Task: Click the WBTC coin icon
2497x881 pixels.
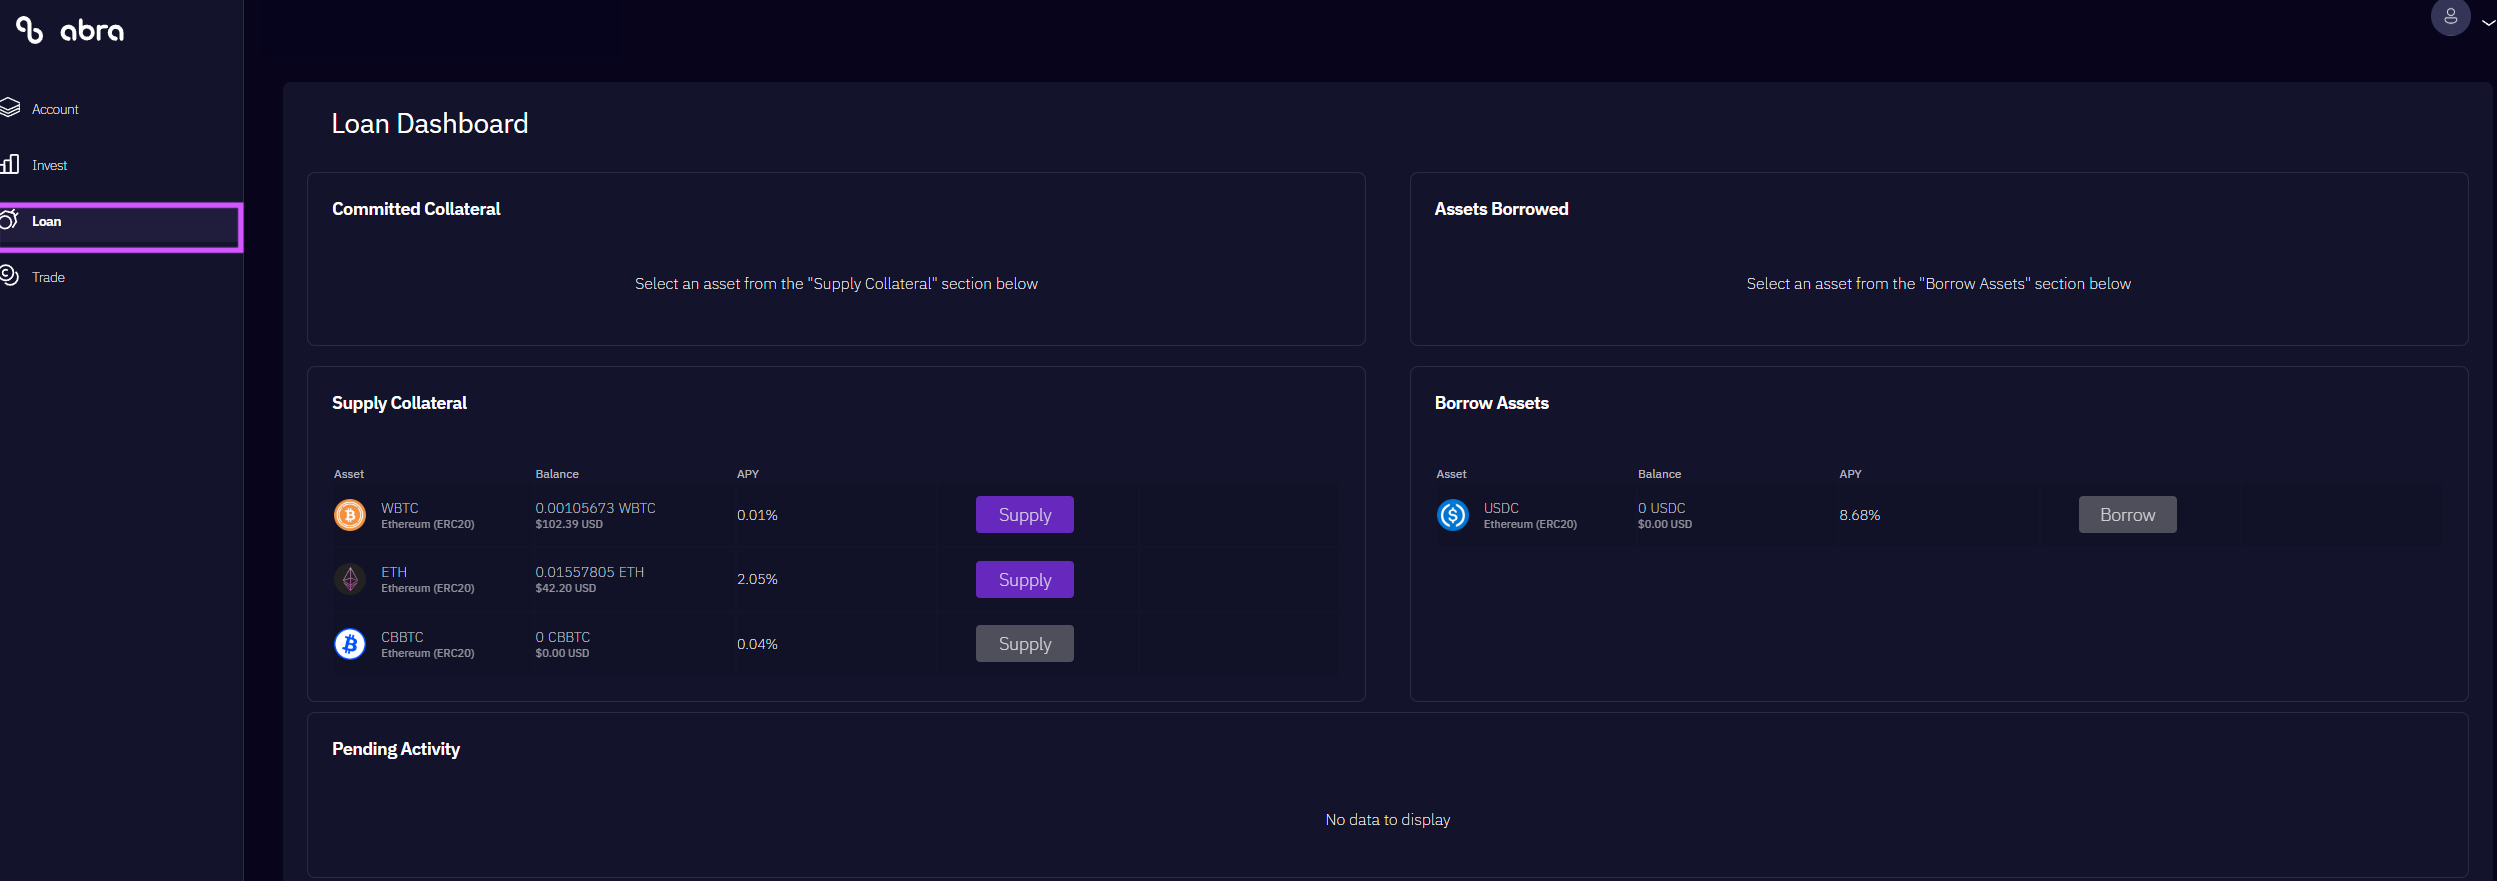Action: click(x=350, y=515)
